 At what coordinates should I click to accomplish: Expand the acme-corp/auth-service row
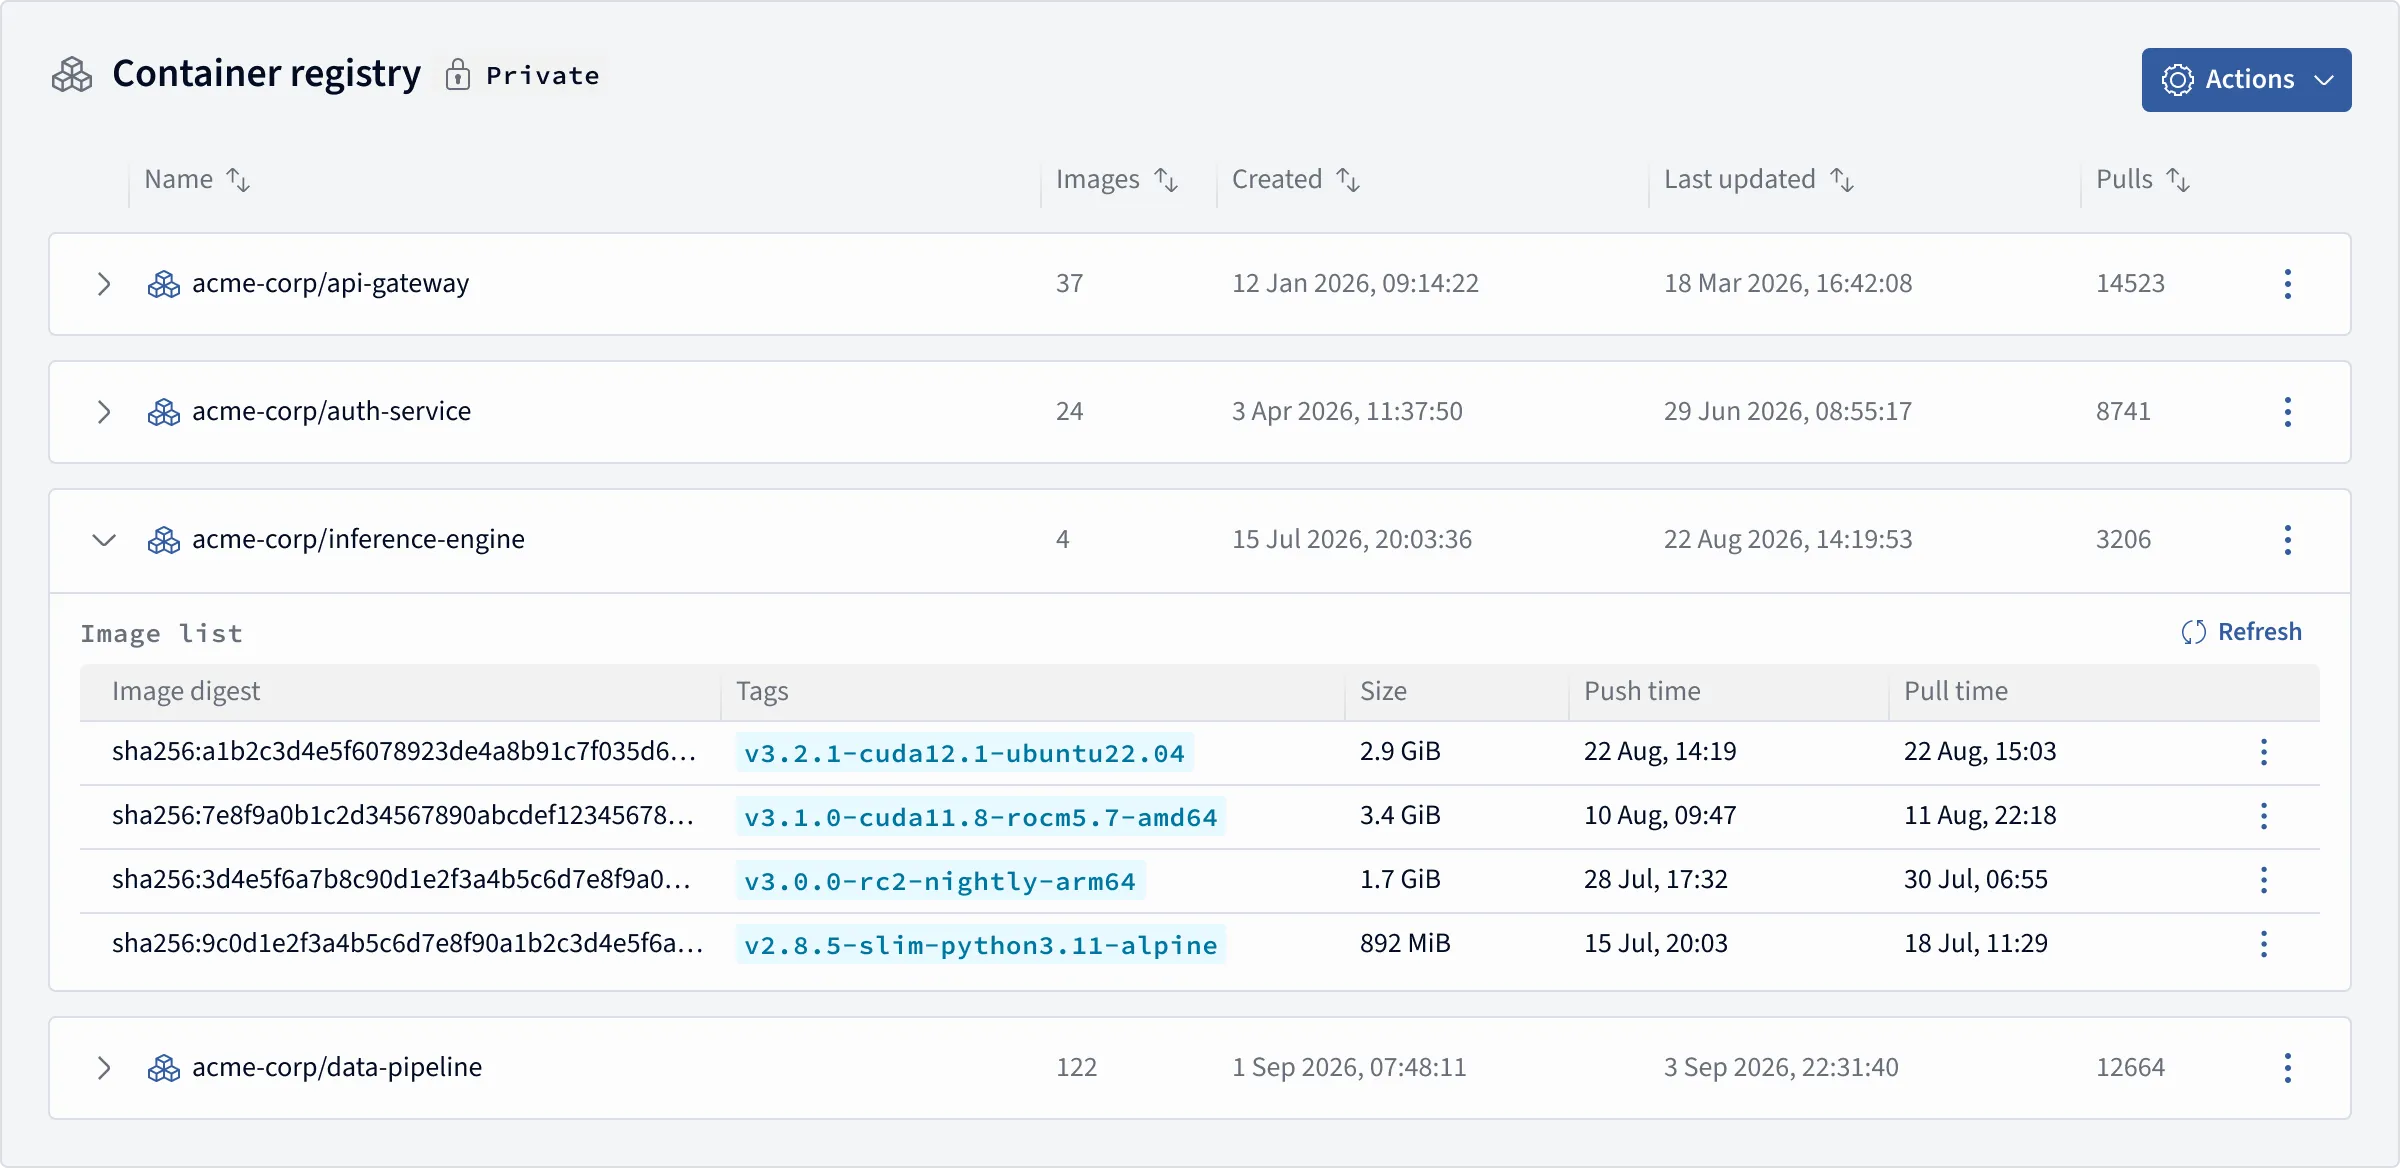(104, 412)
